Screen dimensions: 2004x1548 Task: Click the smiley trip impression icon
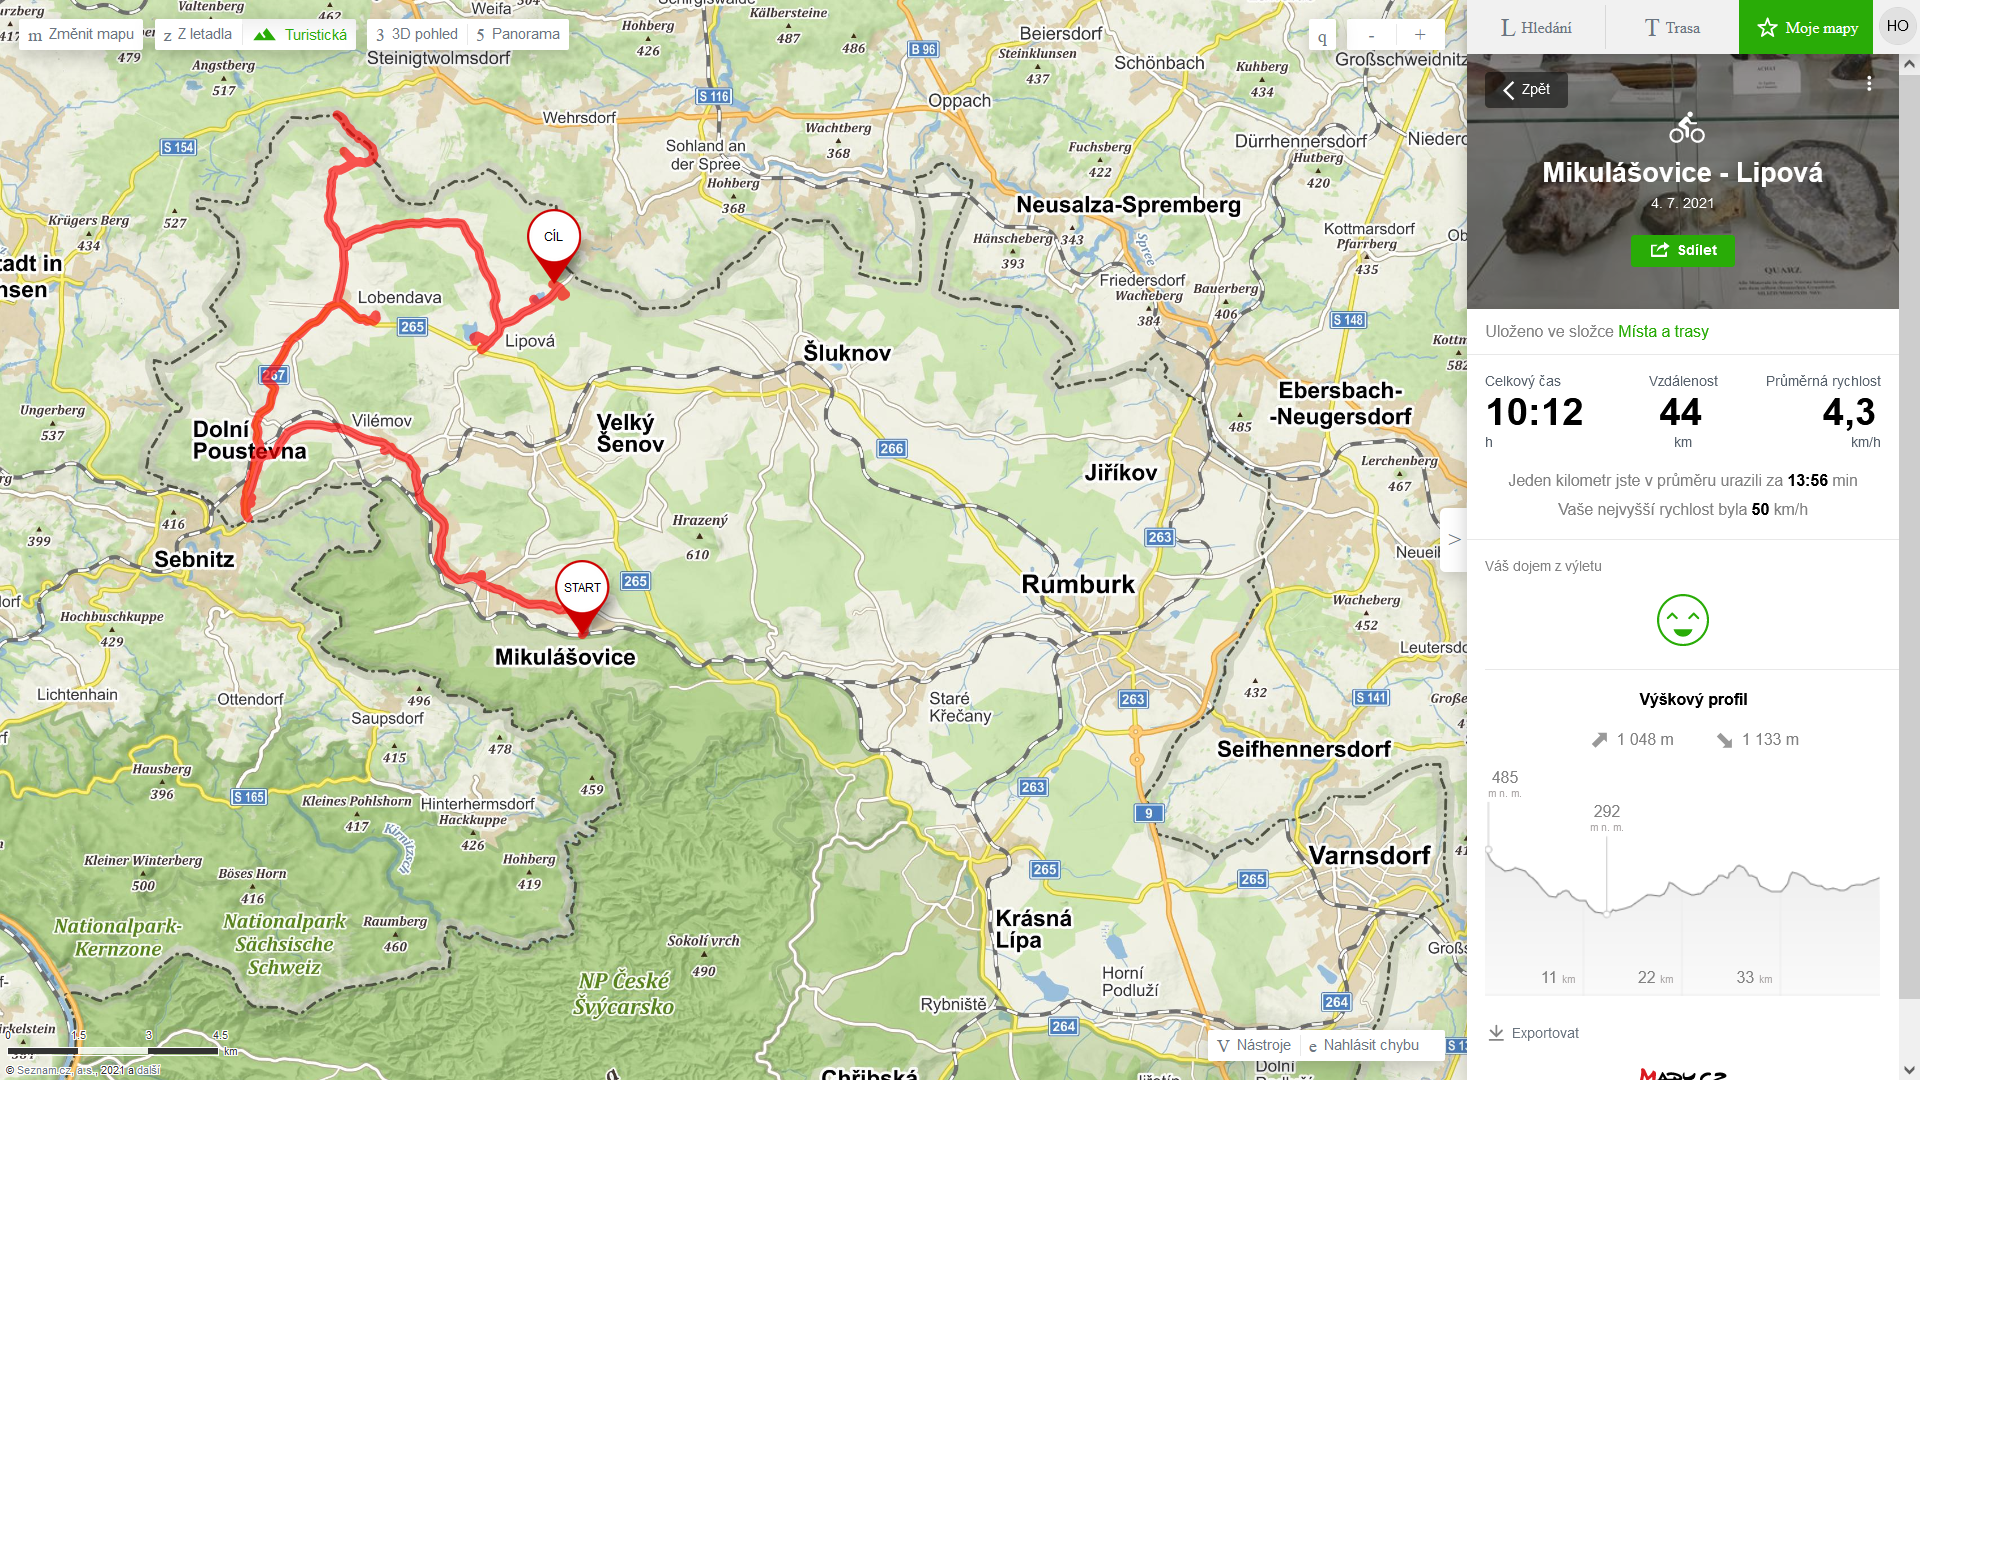[x=1682, y=620]
